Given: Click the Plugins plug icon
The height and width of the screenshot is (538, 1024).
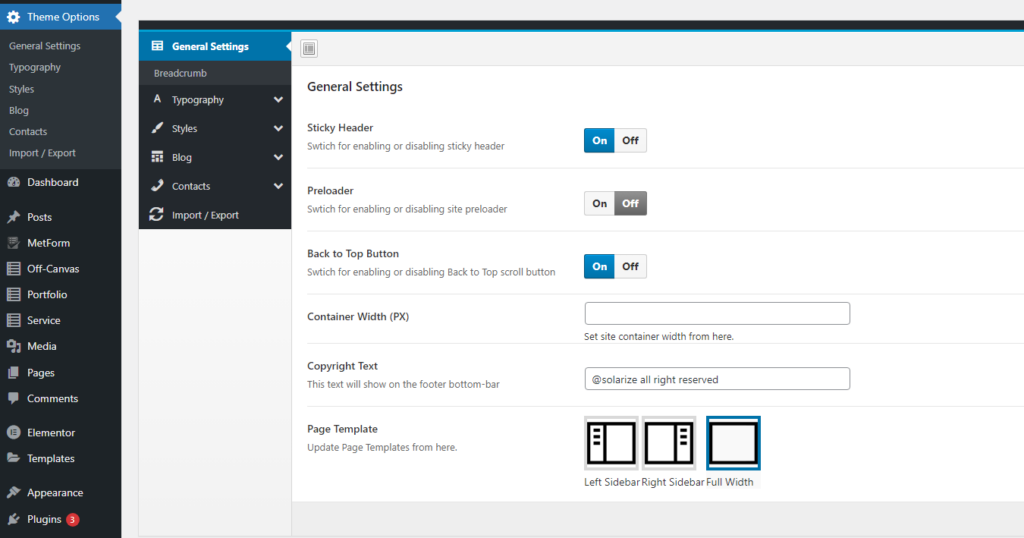Looking at the screenshot, I should (x=13, y=520).
